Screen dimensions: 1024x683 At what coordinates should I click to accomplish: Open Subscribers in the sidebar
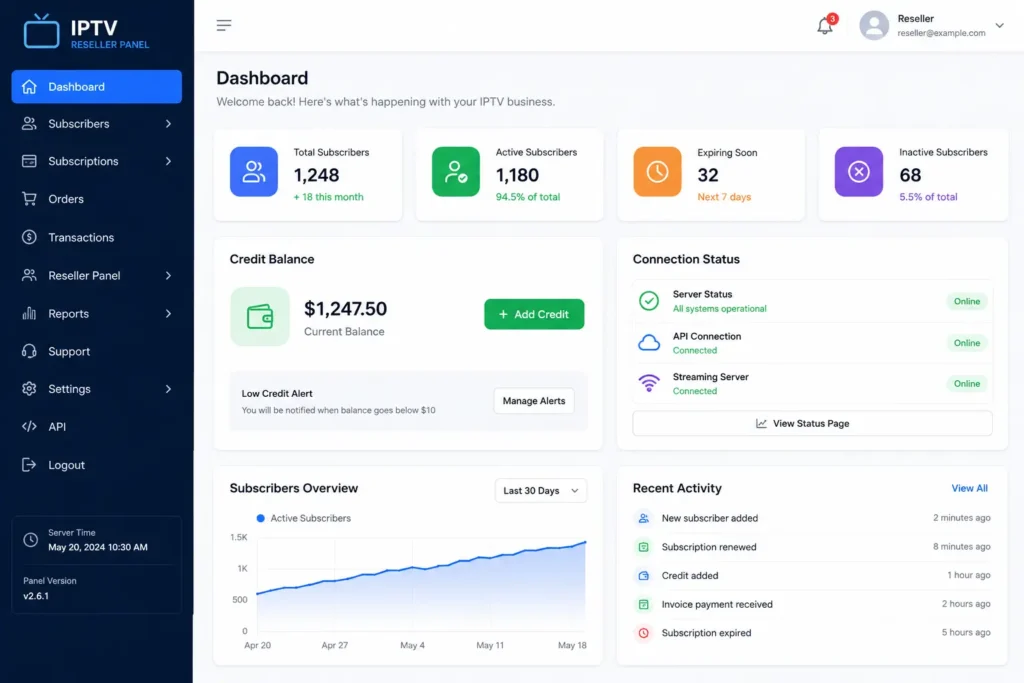tap(97, 123)
